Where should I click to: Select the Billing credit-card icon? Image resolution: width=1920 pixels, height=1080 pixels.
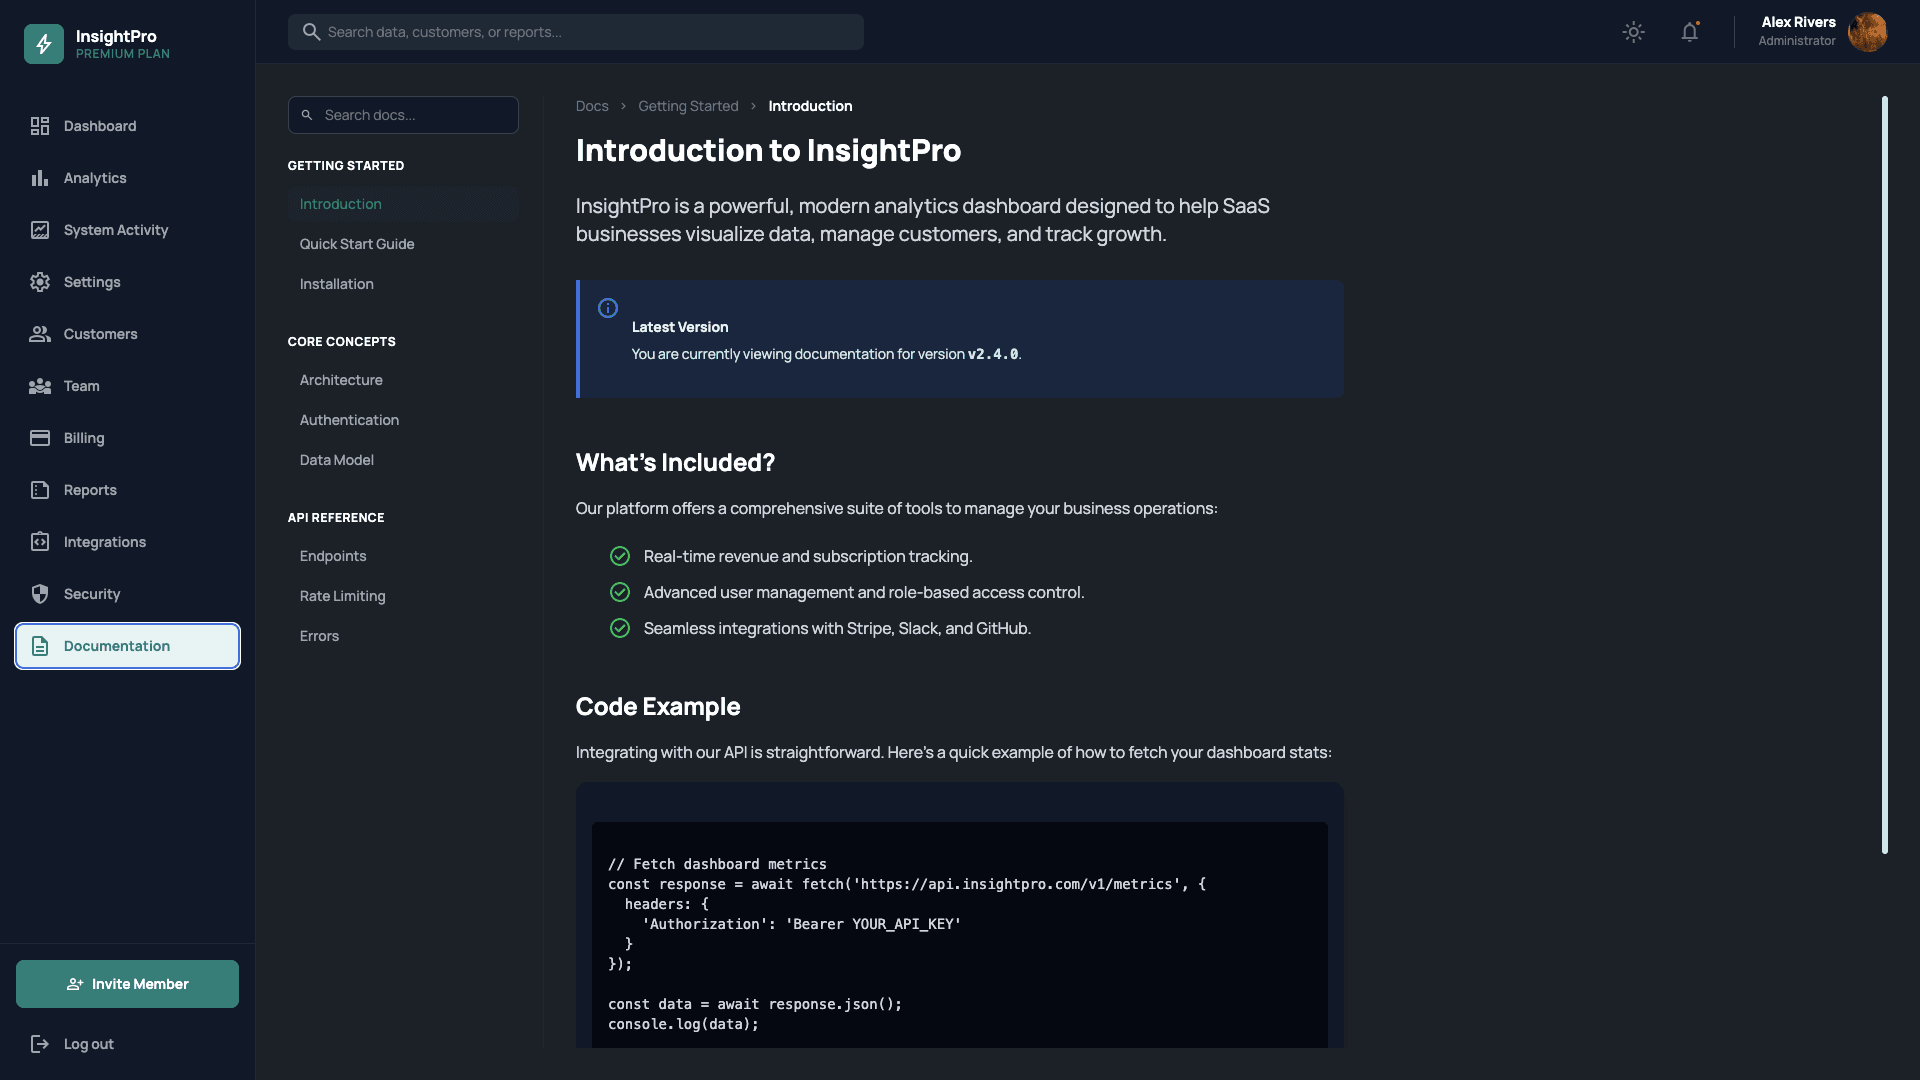tap(40, 438)
